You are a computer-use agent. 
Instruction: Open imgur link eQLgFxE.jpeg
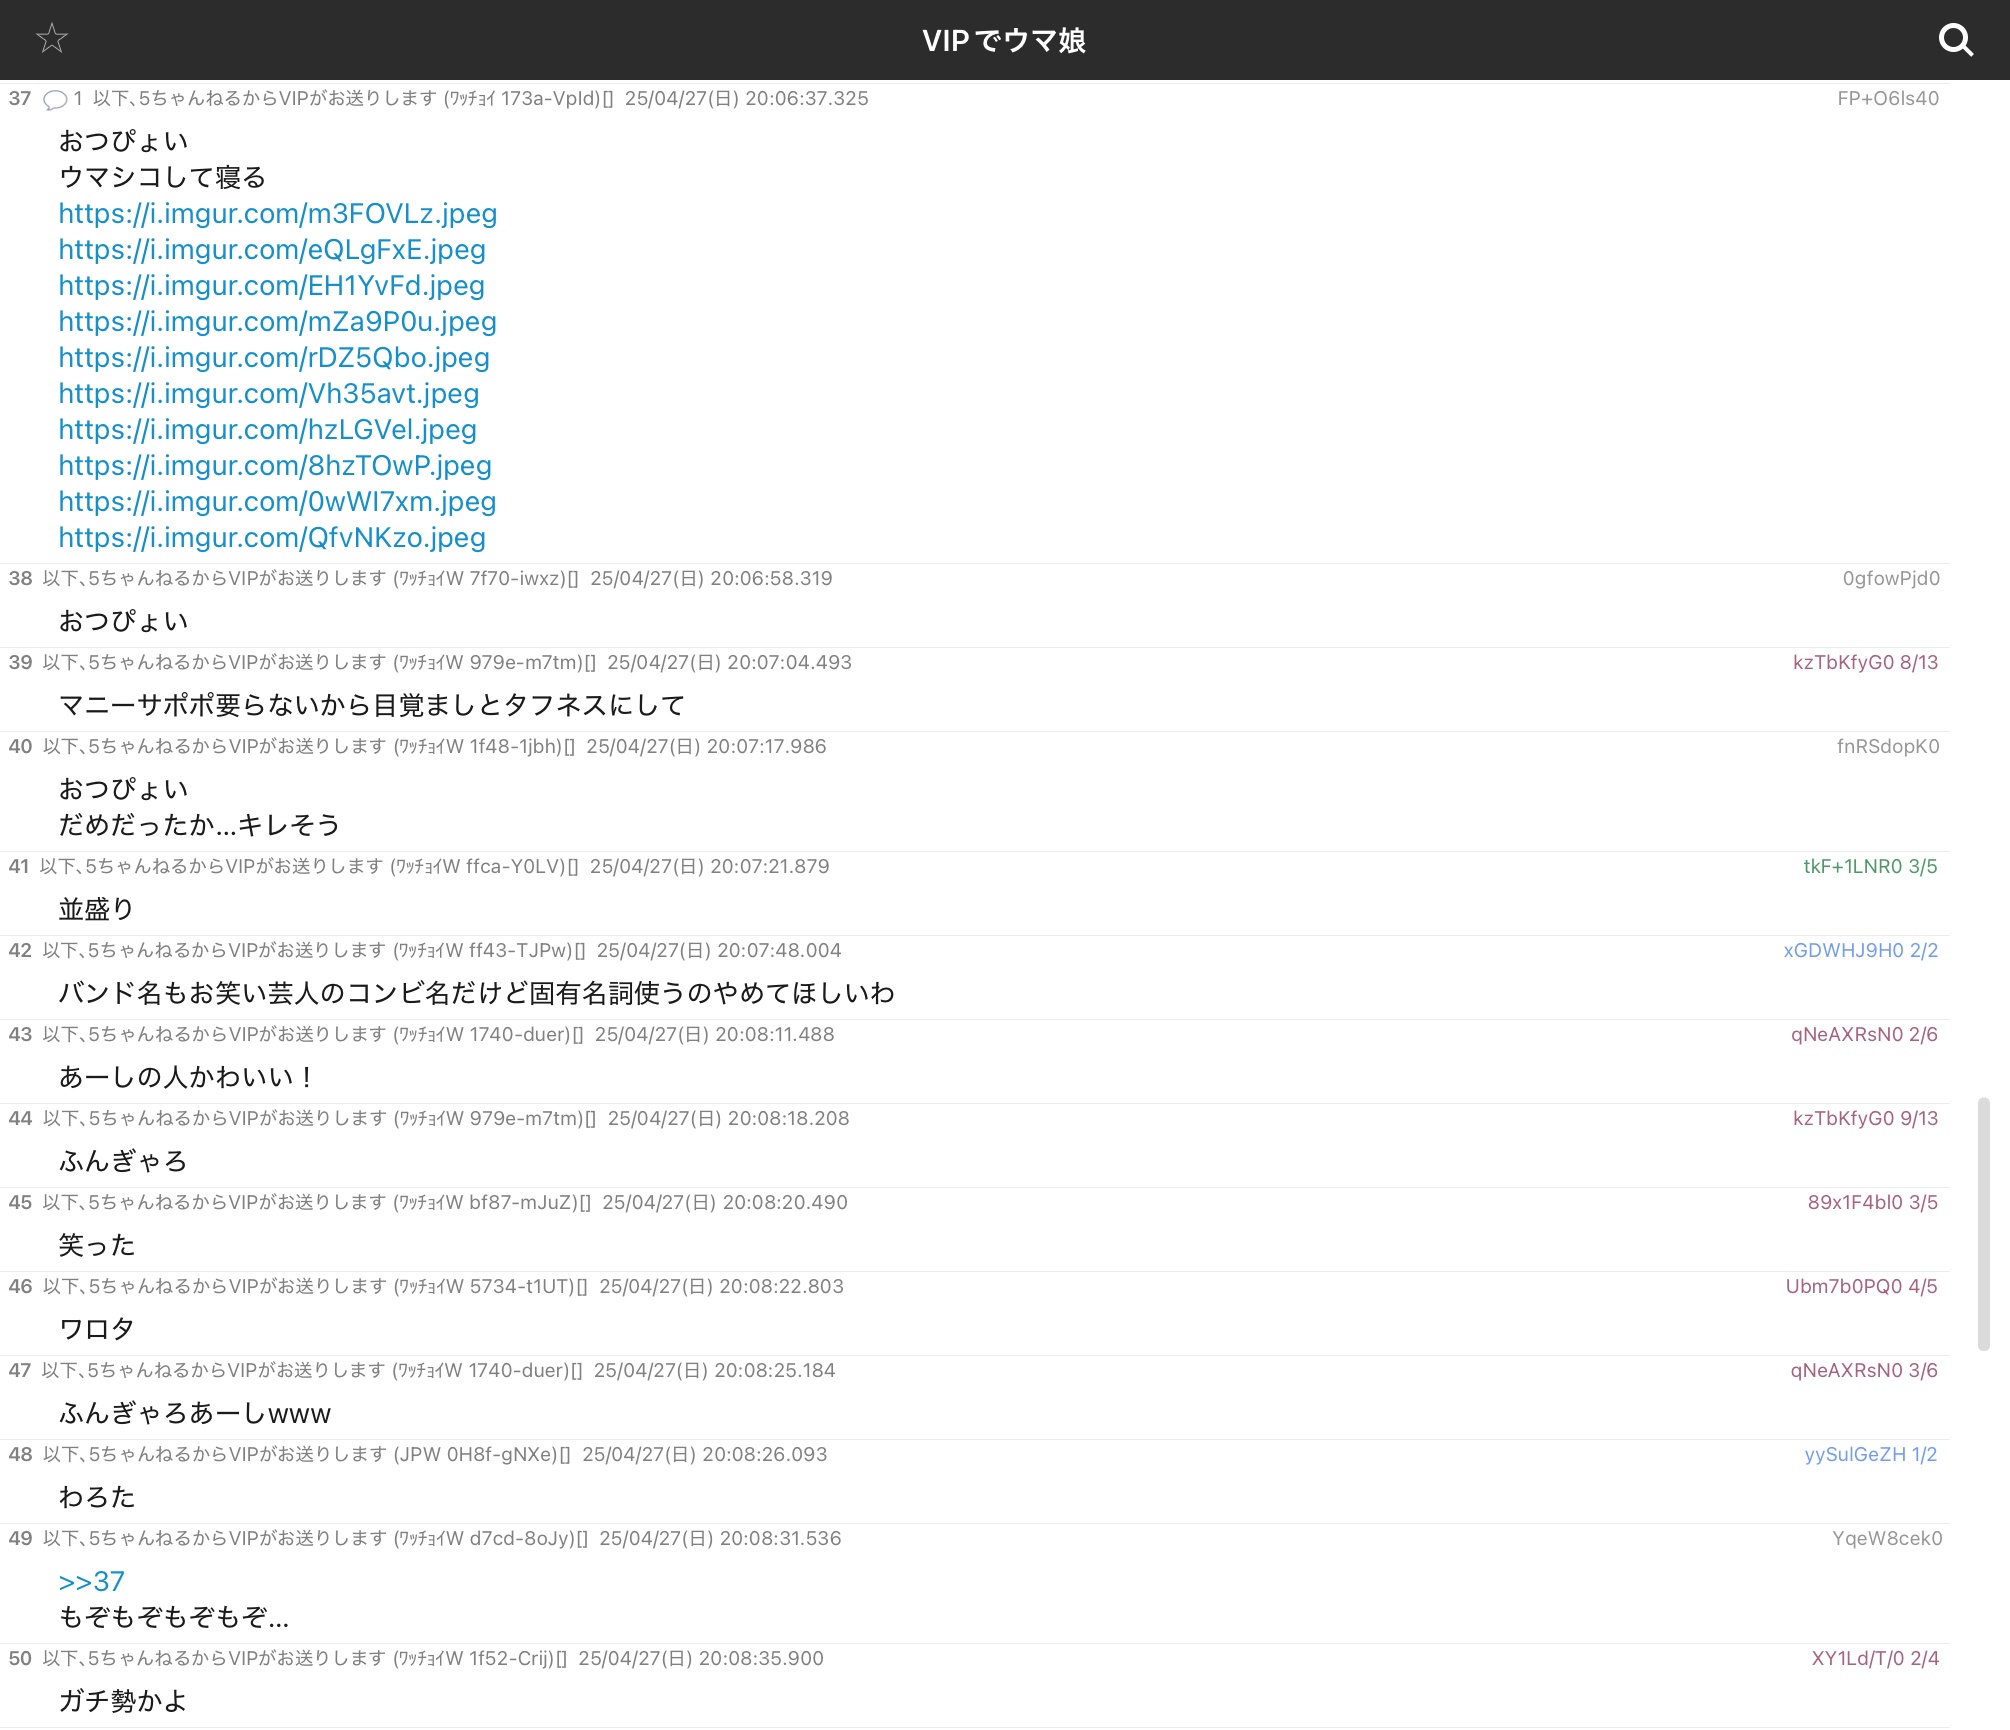click(x=271, y=250)
